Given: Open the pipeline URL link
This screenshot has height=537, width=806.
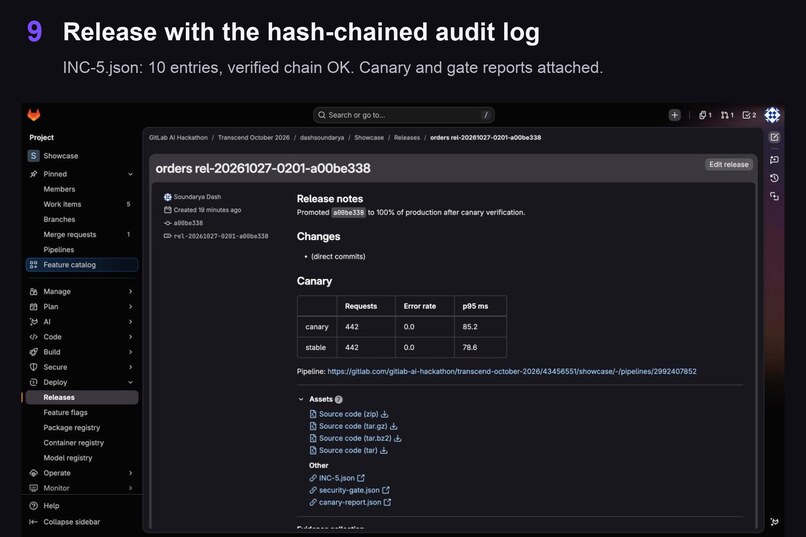Looking at the screenshot, I should click(512, 372).
